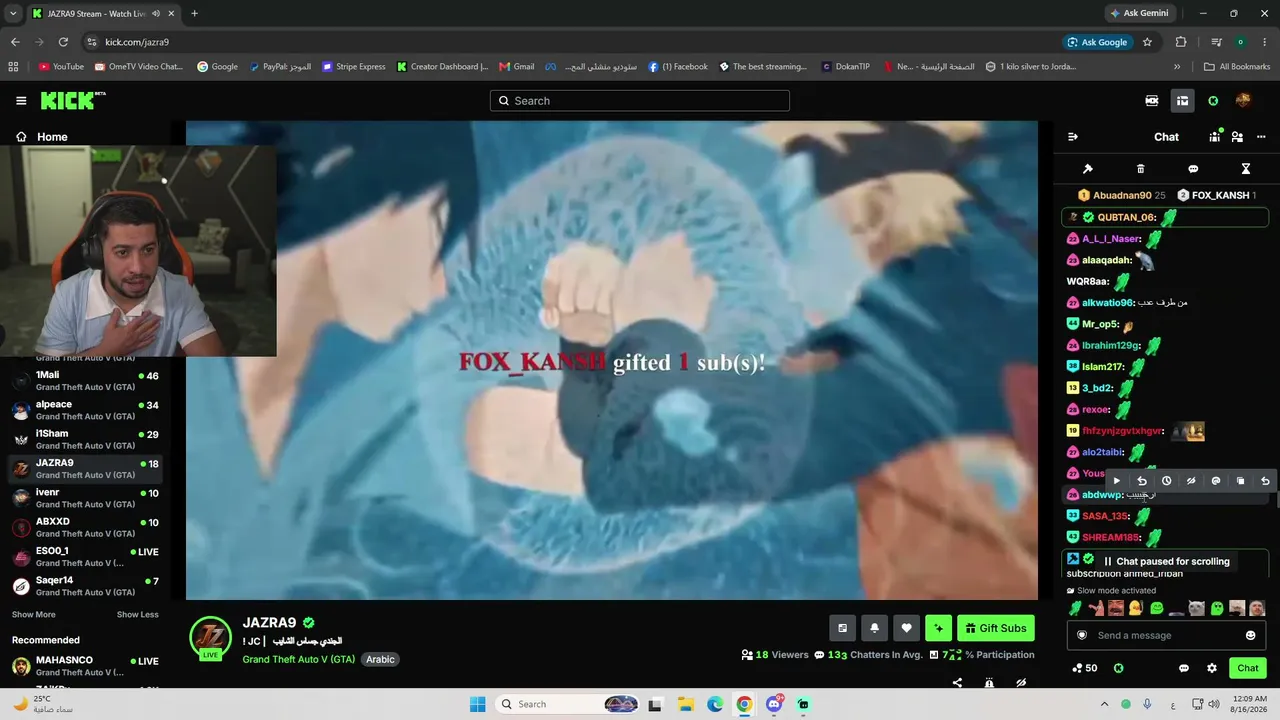
Task: Click the JAZRA9 channel avatar with LIVE badge
Action: click(210, 637)
